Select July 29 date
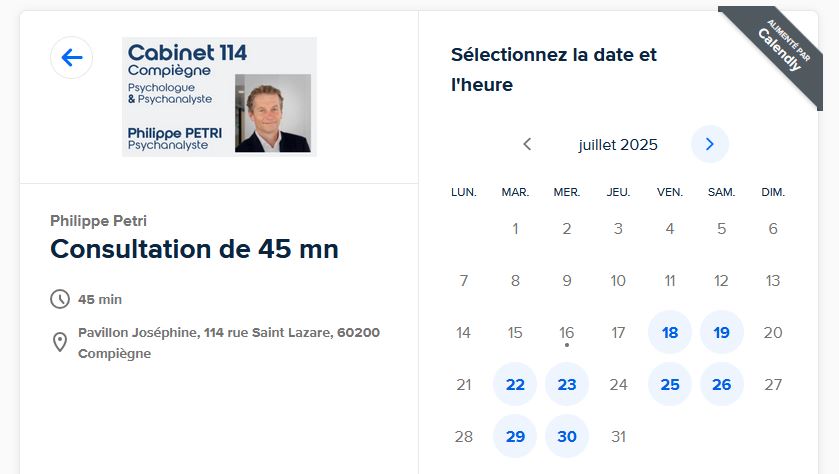This screenshot has height=474, width=839. [515, 436]
